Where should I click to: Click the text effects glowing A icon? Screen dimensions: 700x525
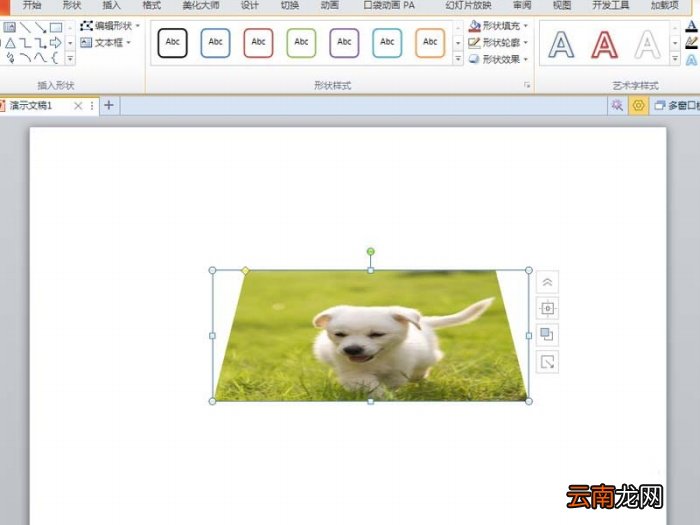click(x=691, y=60)
